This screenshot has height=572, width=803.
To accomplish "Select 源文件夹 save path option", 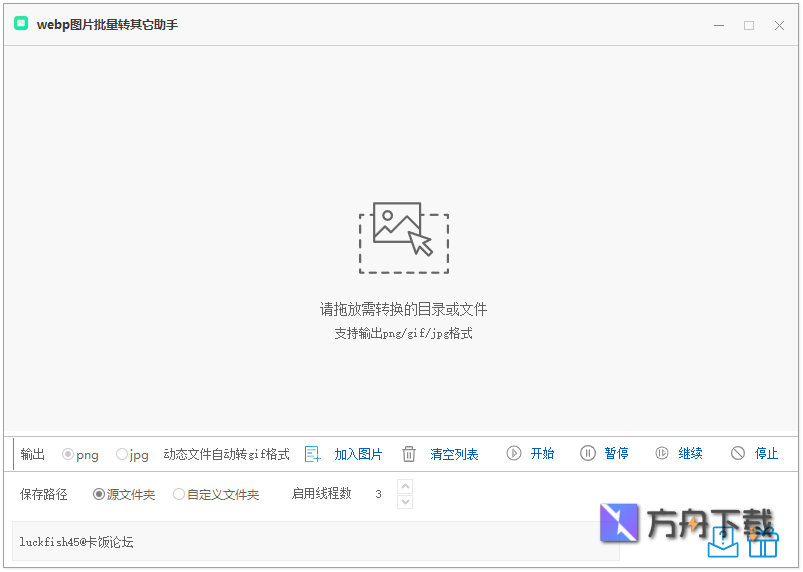I will coord(124,494).
